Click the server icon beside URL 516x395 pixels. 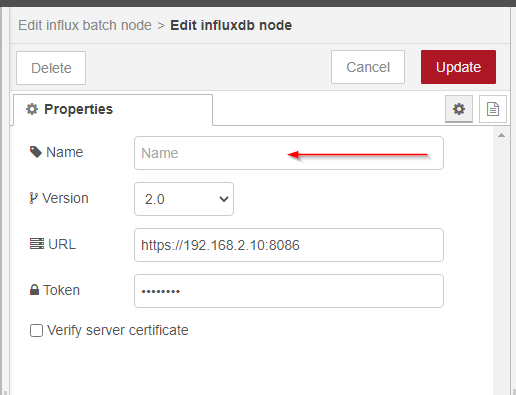37,244
